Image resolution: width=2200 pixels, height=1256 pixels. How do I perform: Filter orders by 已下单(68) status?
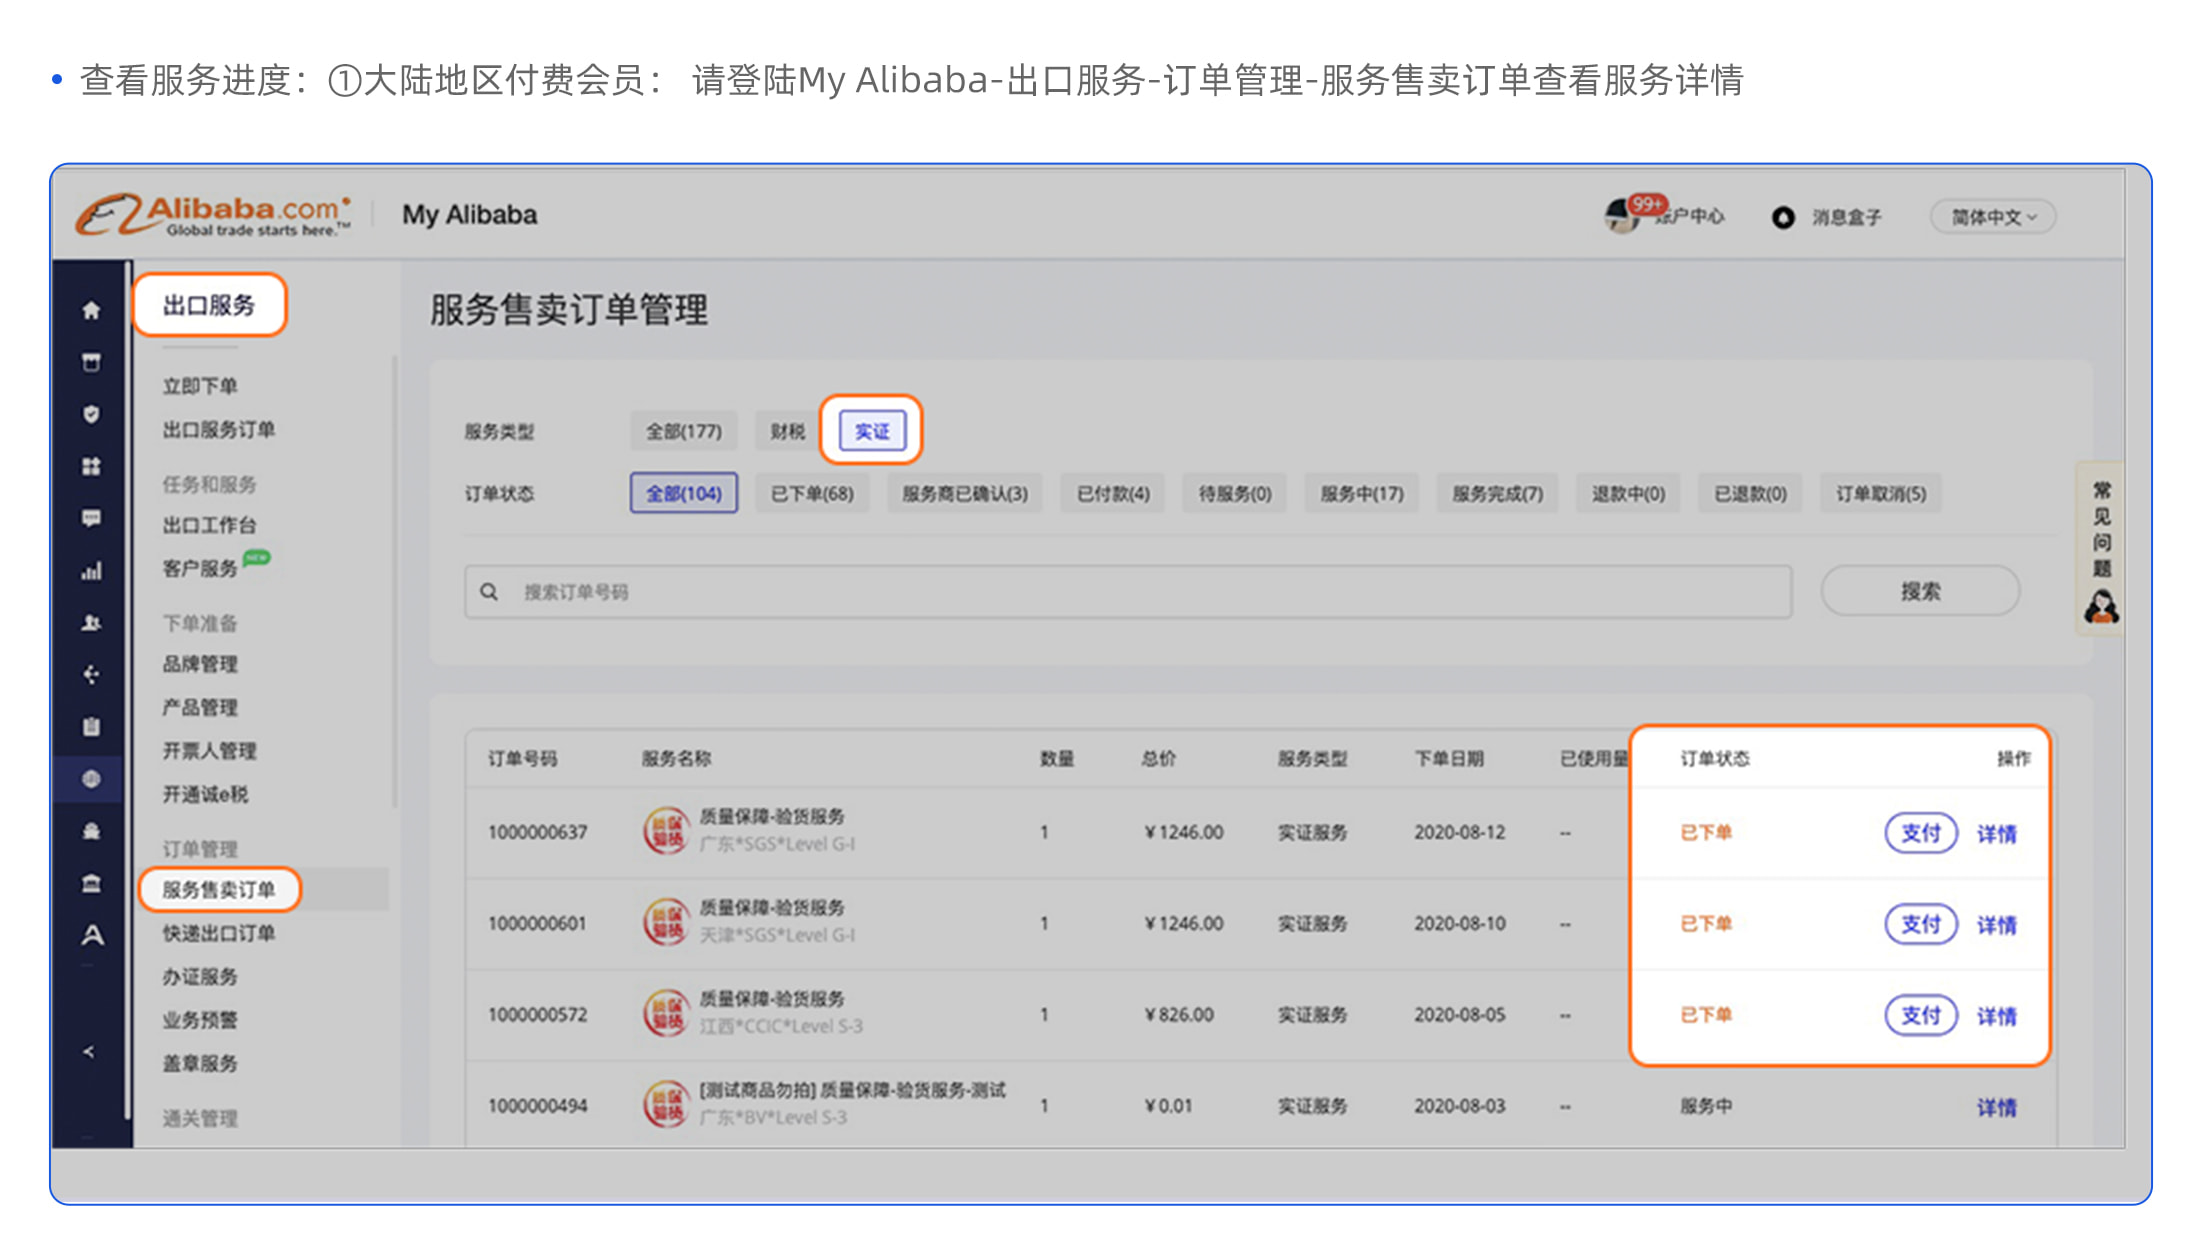[811, 493]
